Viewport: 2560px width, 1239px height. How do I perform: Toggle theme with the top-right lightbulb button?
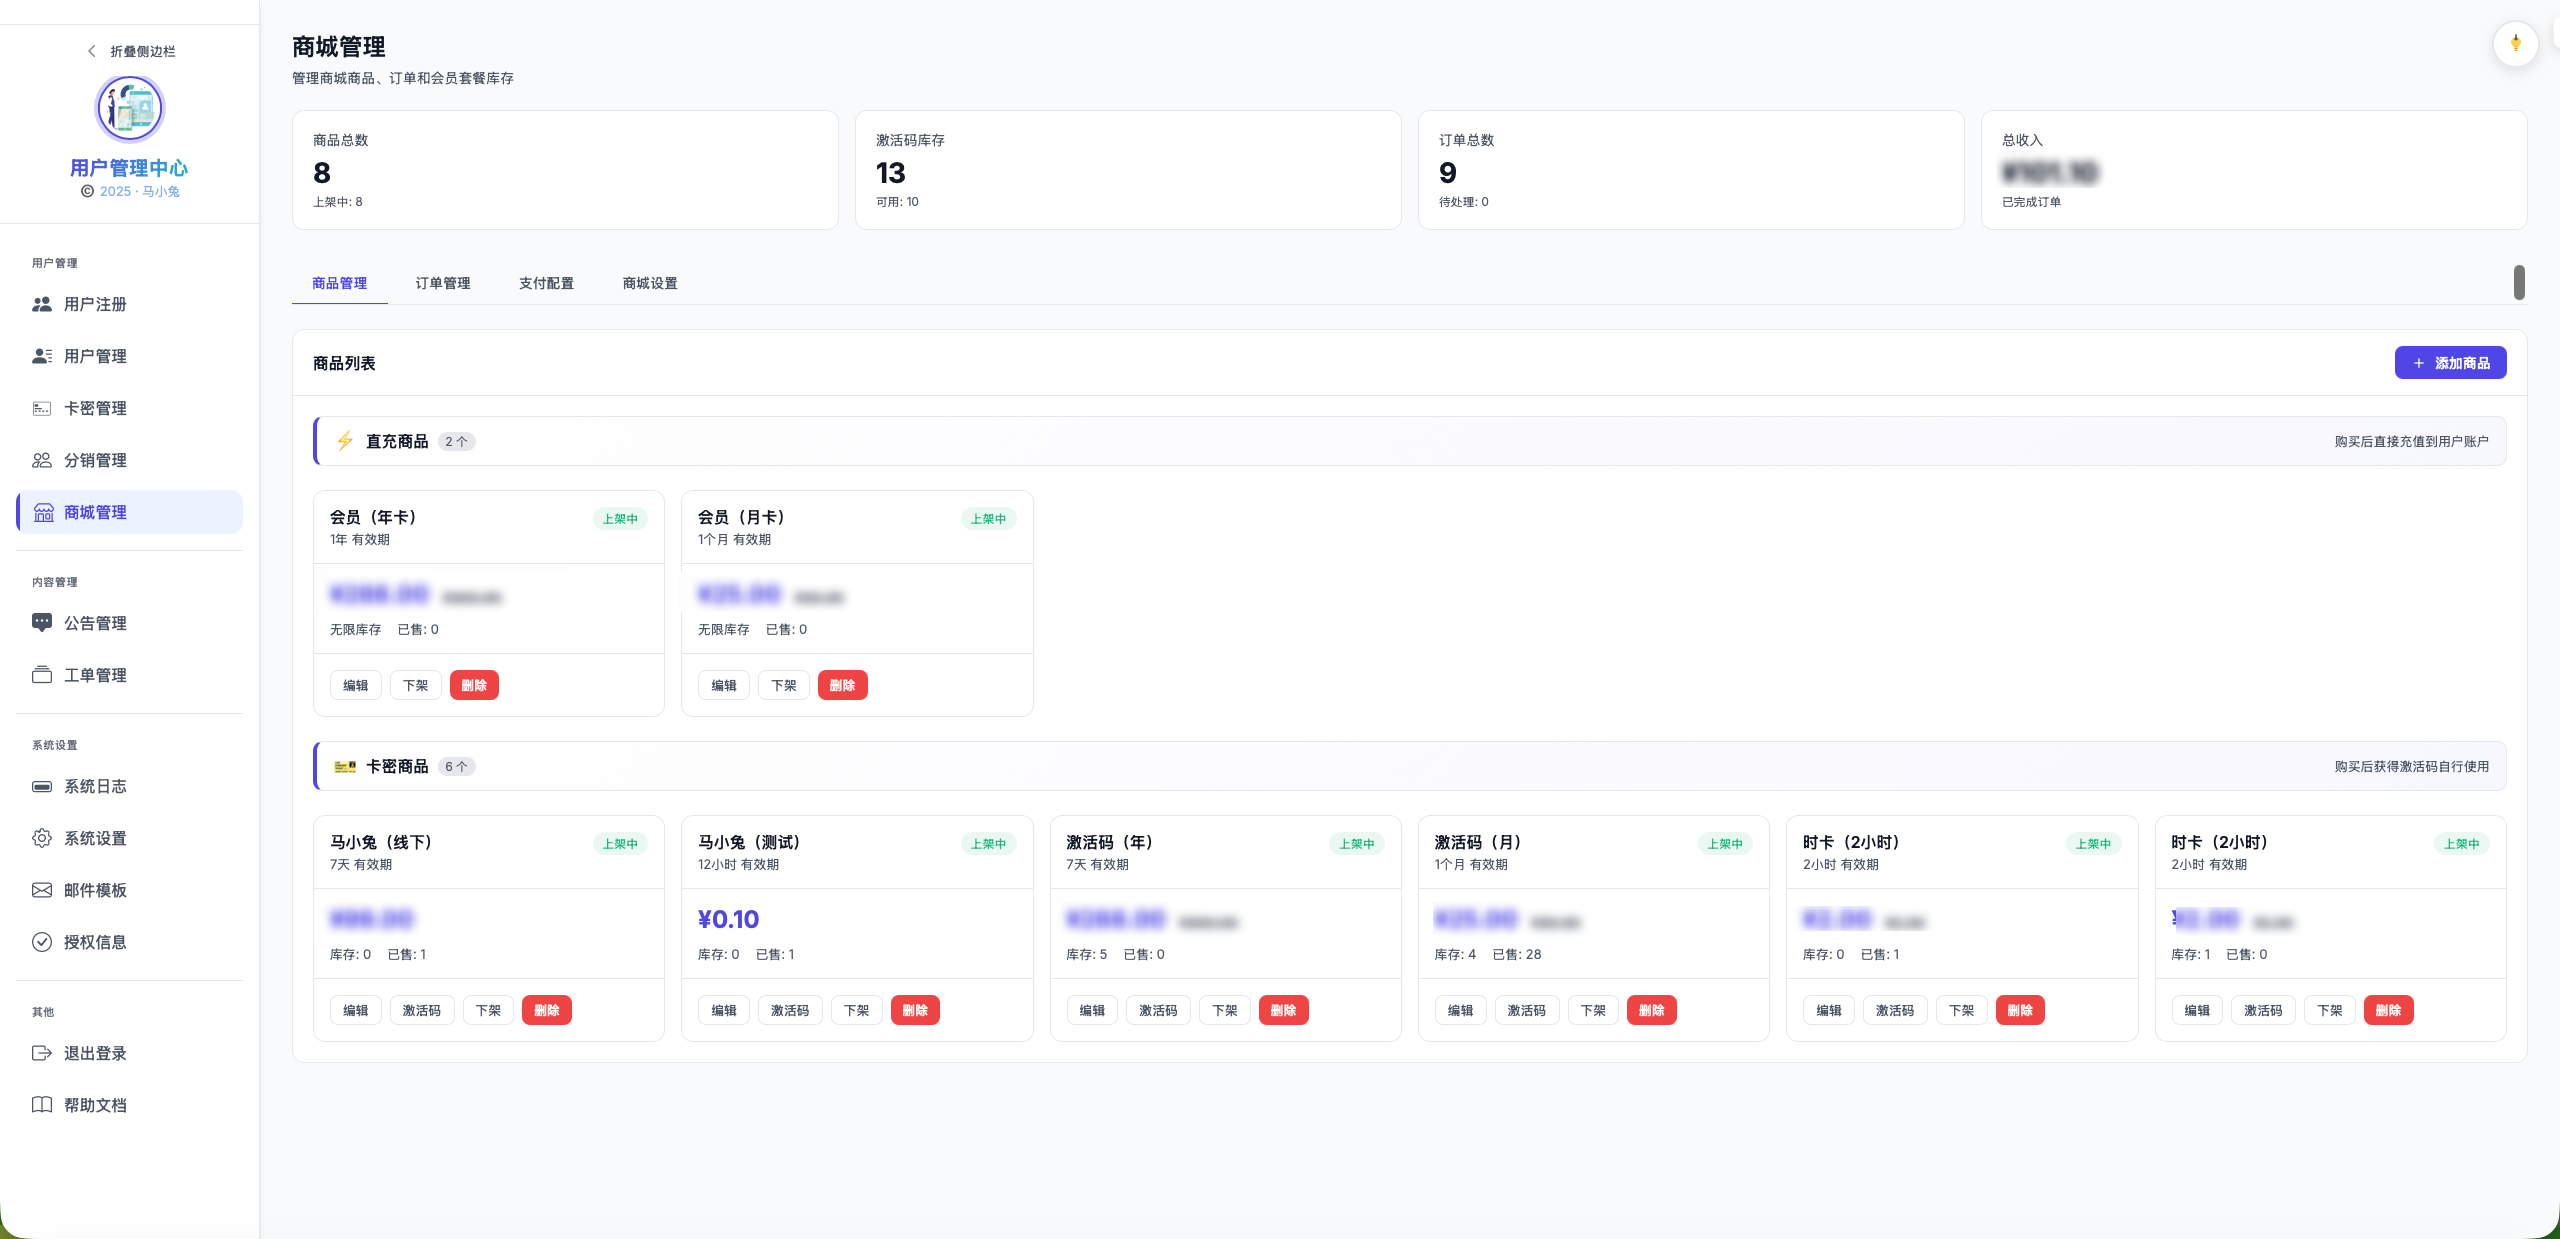pos(2515,44)
